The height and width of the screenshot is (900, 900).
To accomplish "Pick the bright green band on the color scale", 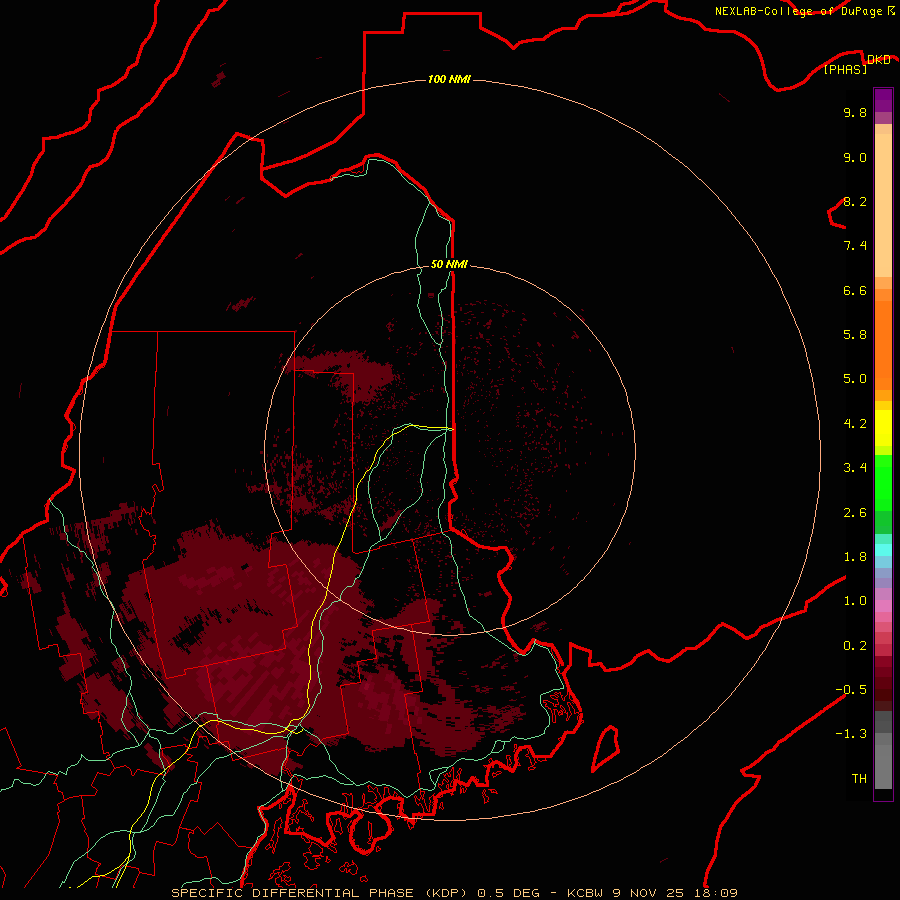I will (883, 483).
